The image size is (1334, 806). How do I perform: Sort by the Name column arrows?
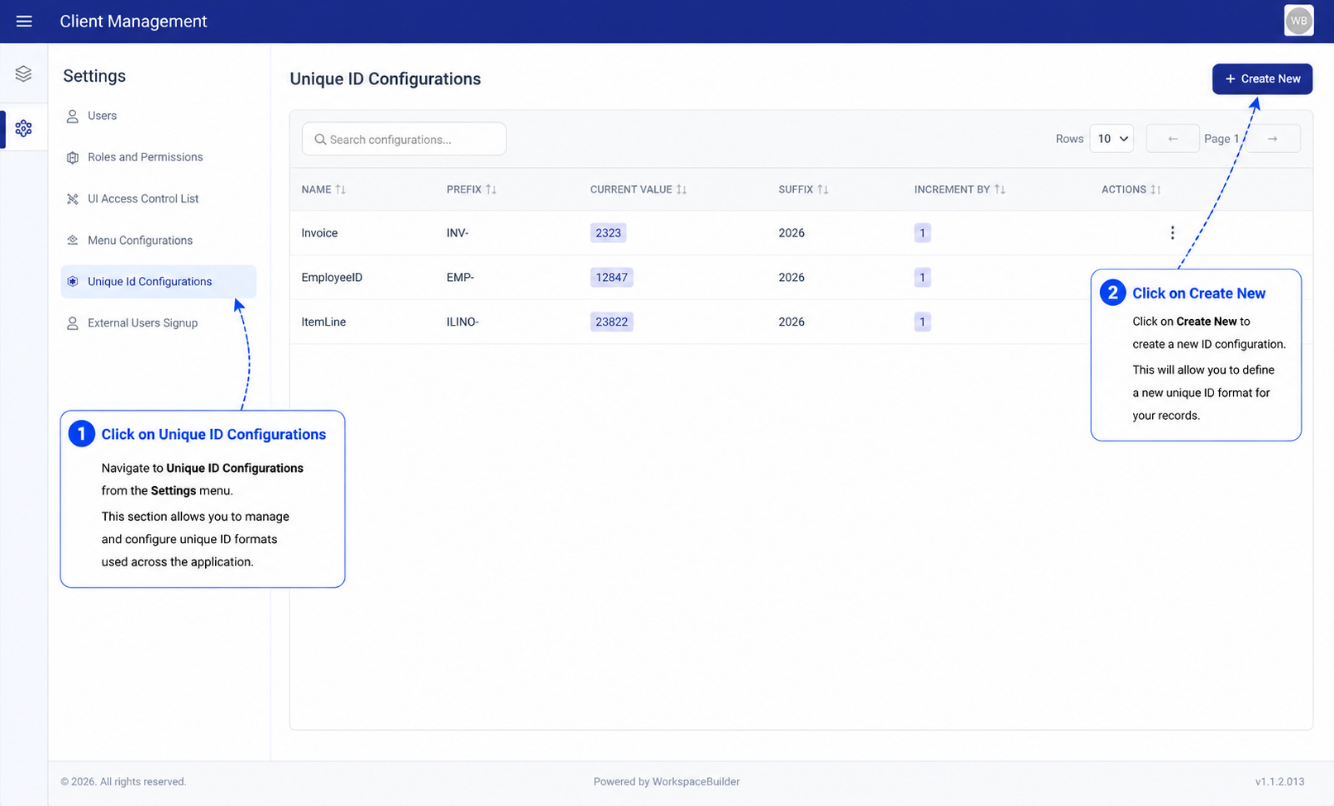340,189
